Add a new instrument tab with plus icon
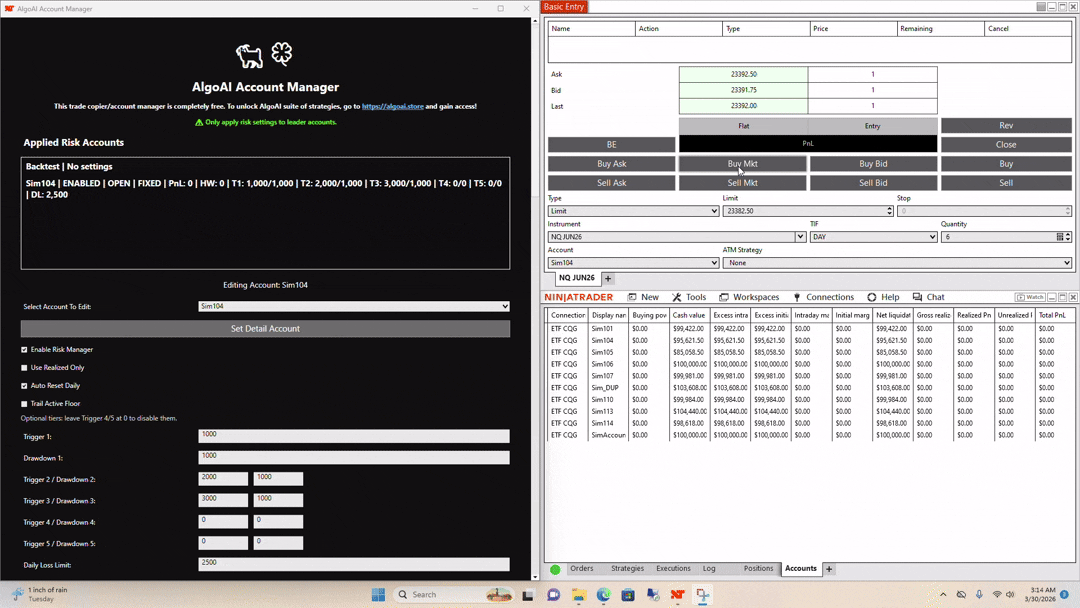The height and width of the screenshot is (608, 1080). [608, 279]
